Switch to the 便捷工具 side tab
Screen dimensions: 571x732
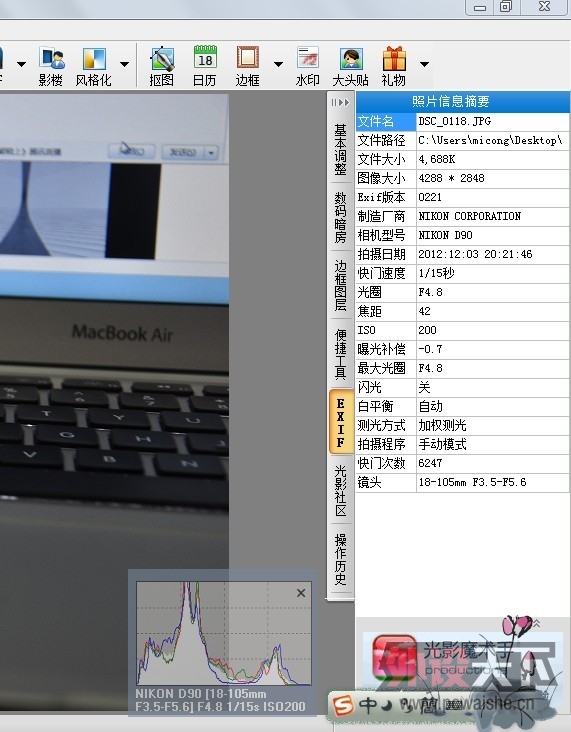(x=340, y=354)
